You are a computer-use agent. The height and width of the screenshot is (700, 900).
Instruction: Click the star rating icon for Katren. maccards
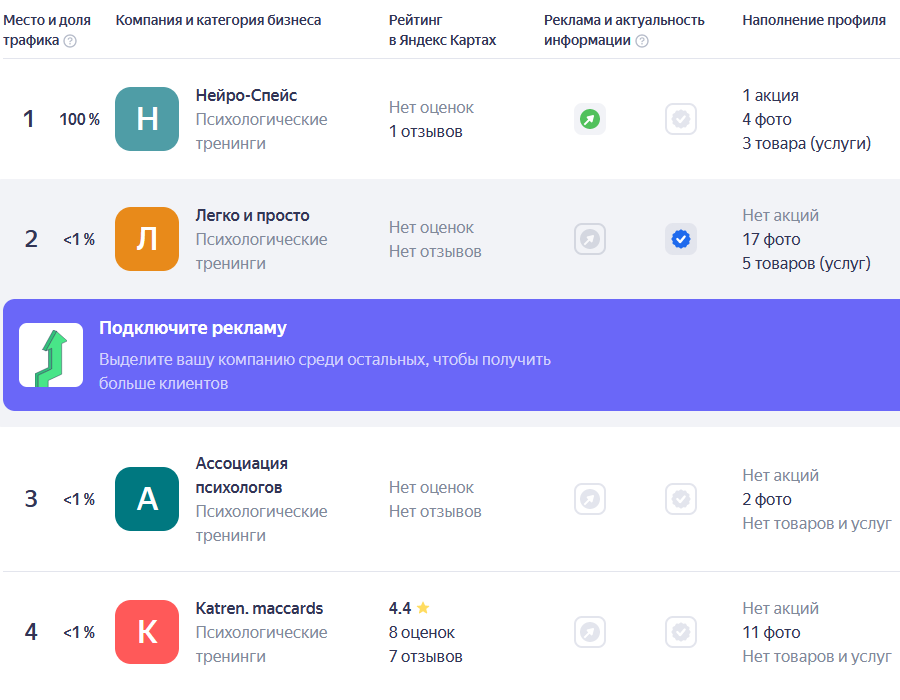click(x=423, y=608)
